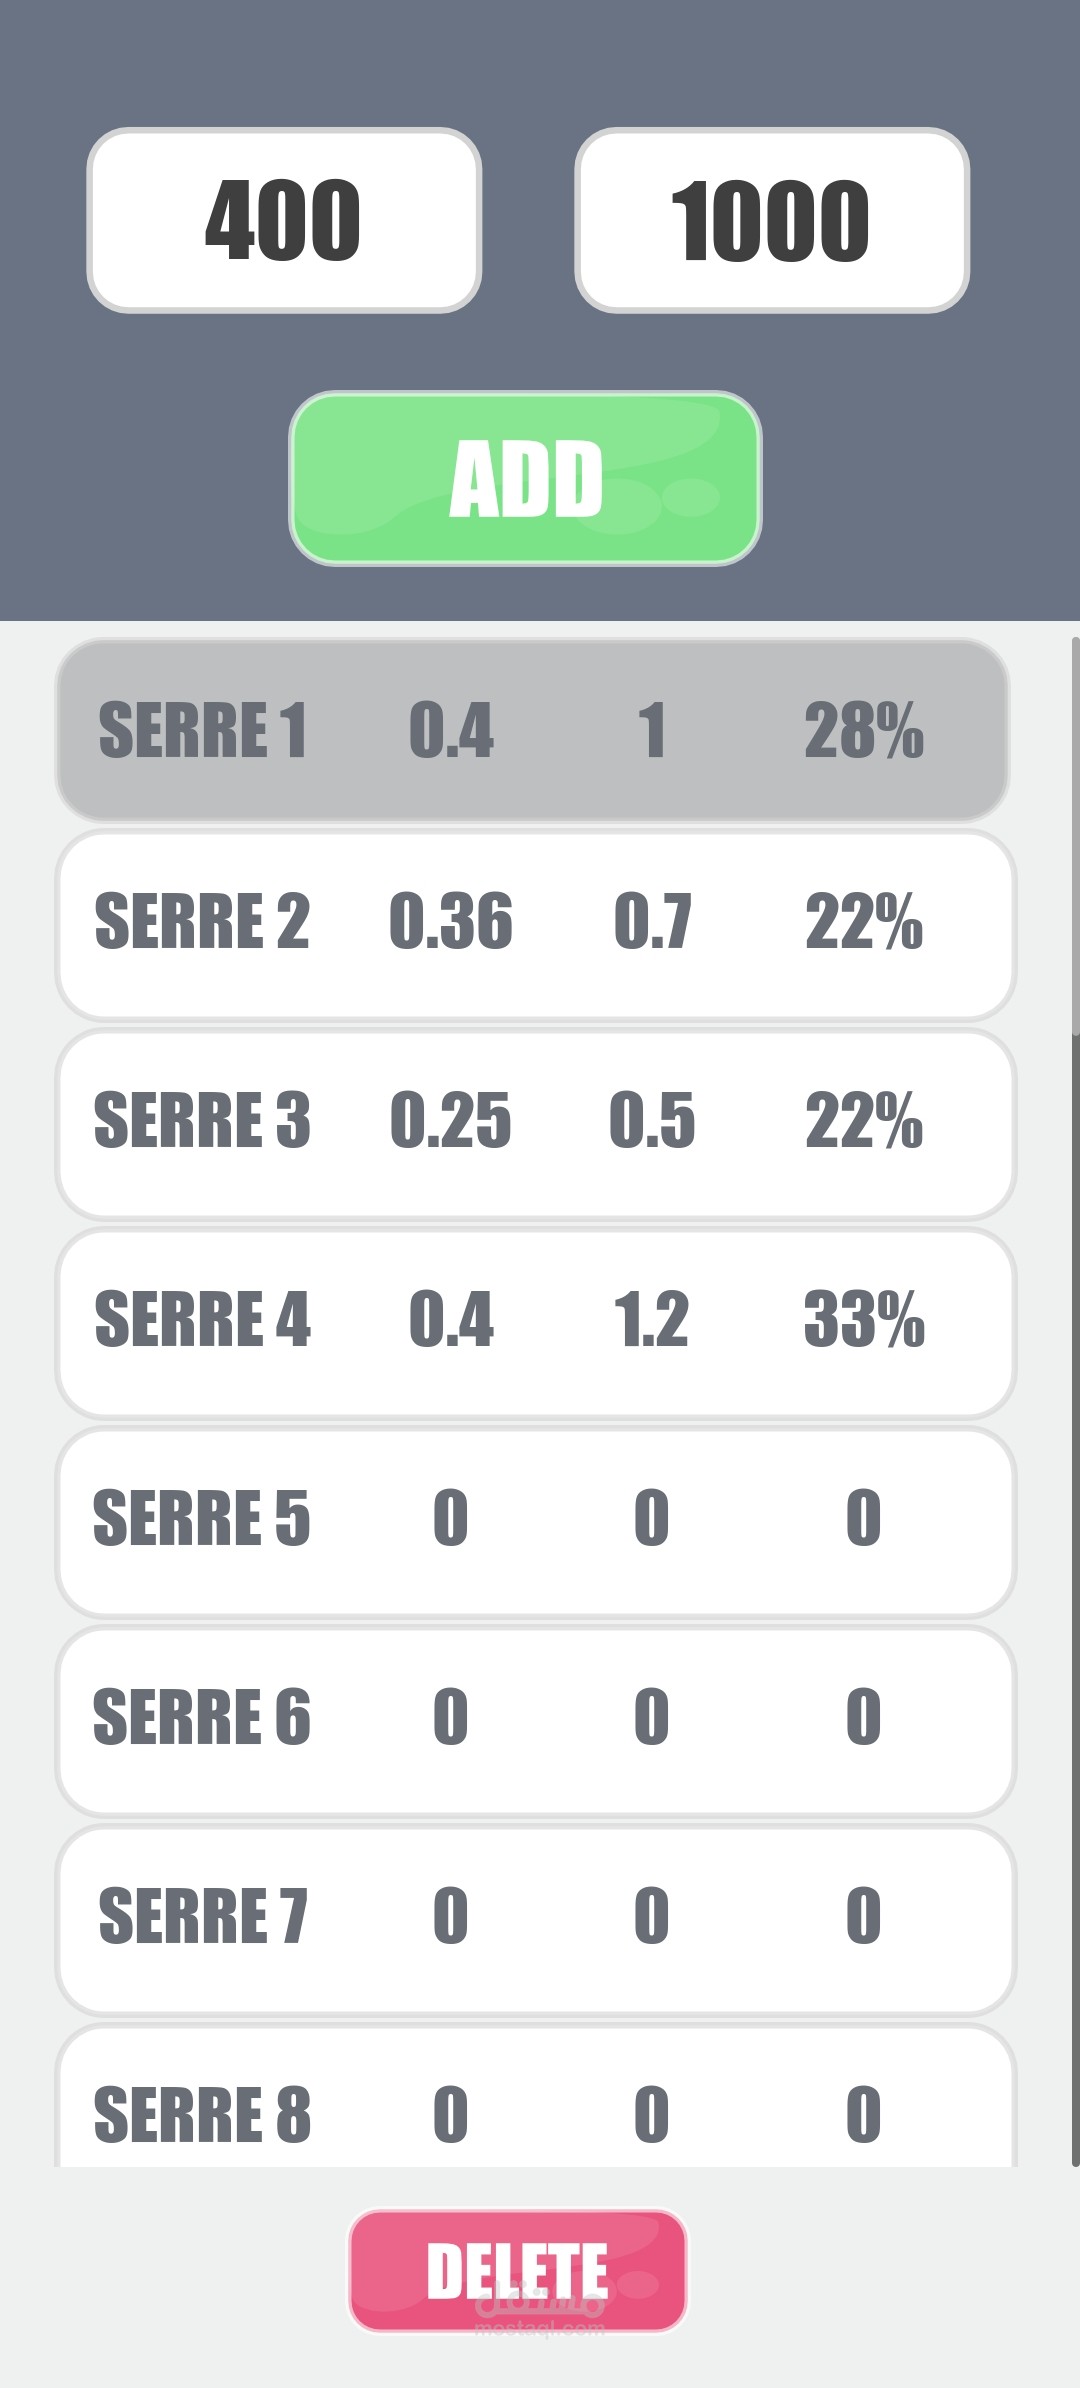Click the 33% value in SERRE 4
The width and height of the screenshot is (1080, 2388).
pos(864,1320)
